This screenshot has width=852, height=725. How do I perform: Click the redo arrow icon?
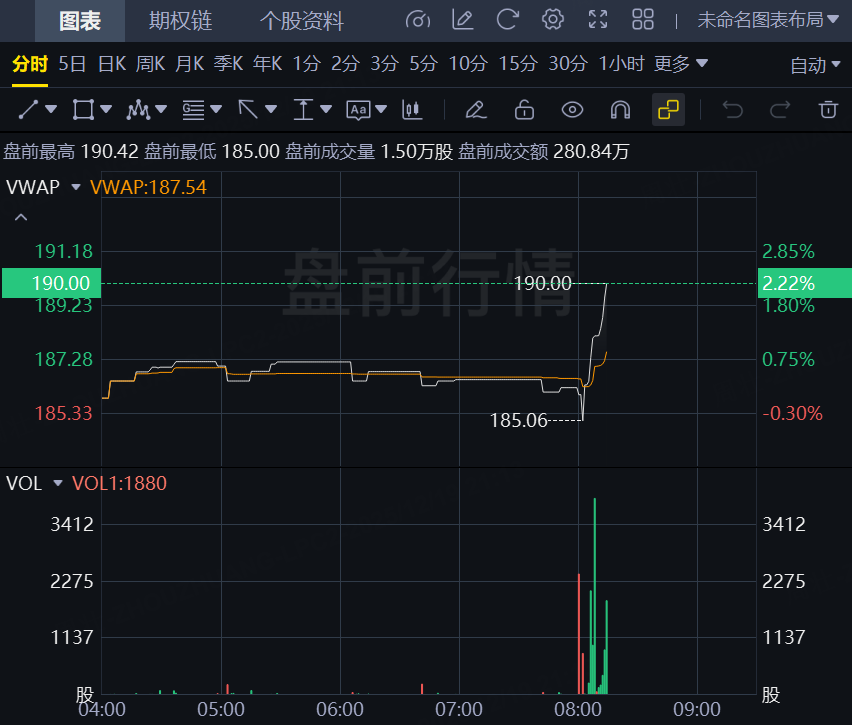pos(780,110)
